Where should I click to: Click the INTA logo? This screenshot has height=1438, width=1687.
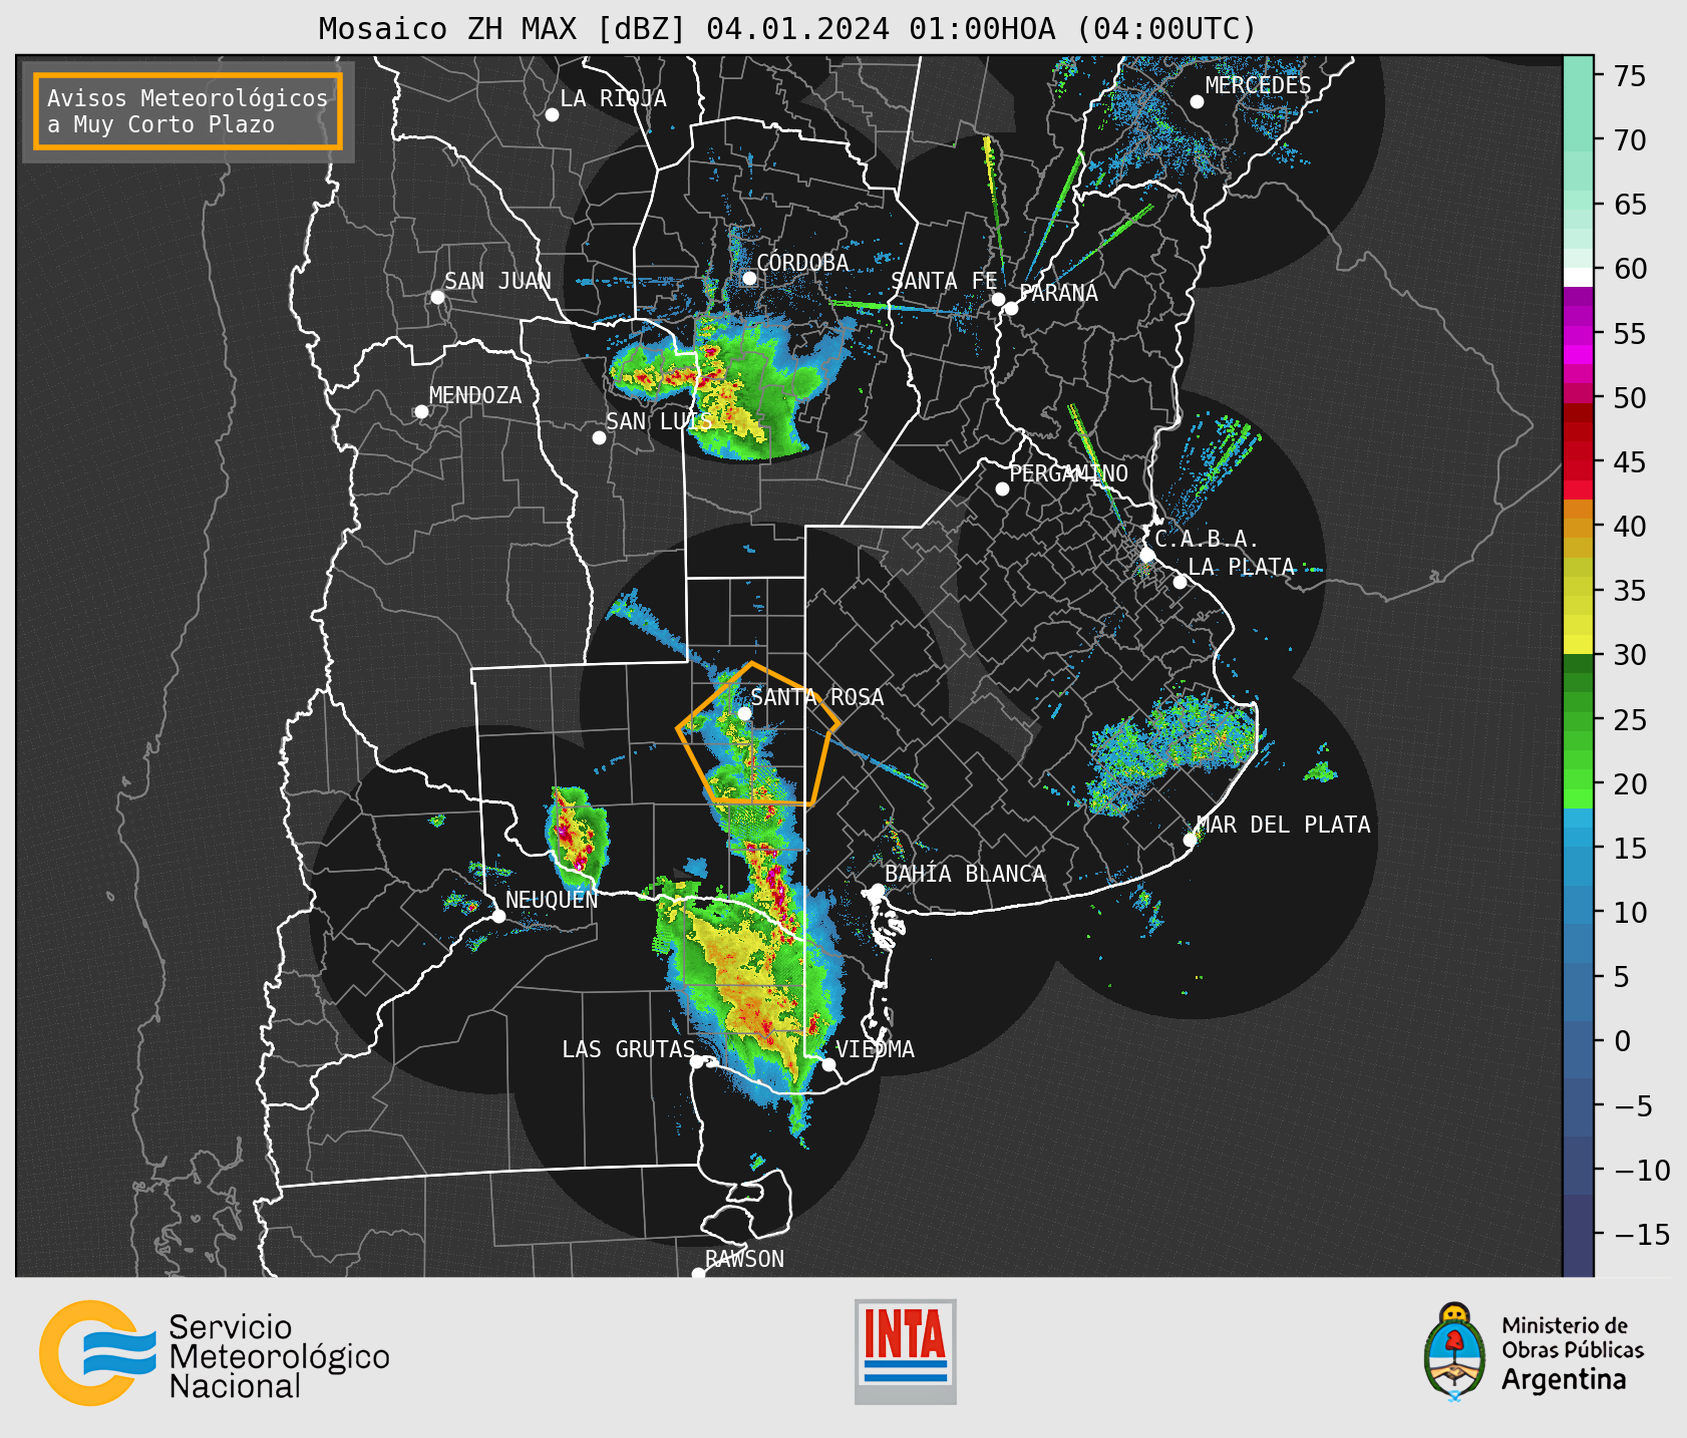pos(905,1351)
